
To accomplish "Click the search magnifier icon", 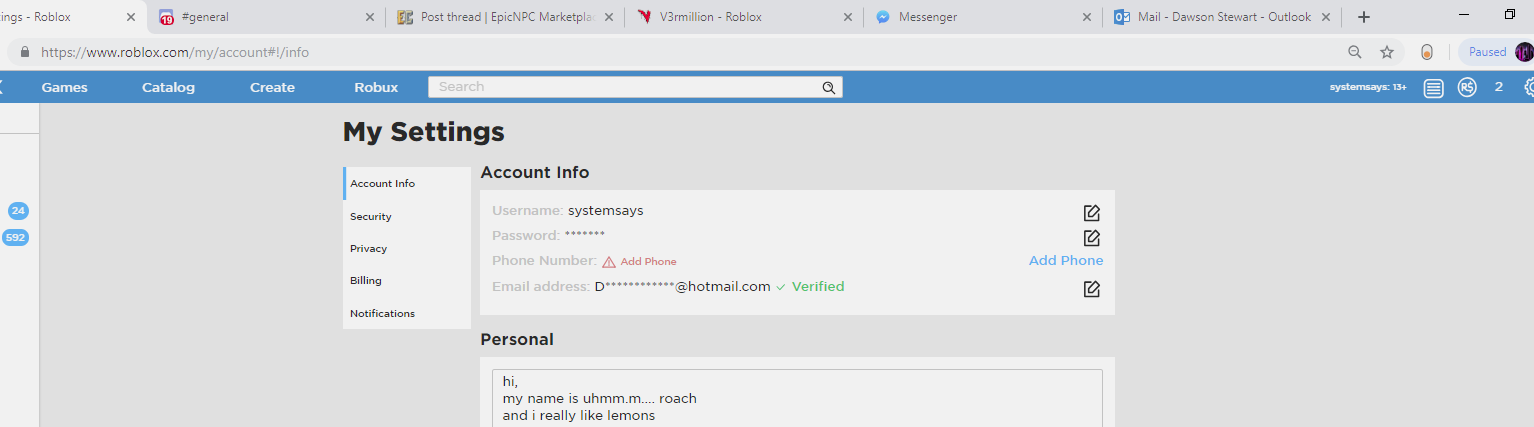I will [x=828, y=88].
